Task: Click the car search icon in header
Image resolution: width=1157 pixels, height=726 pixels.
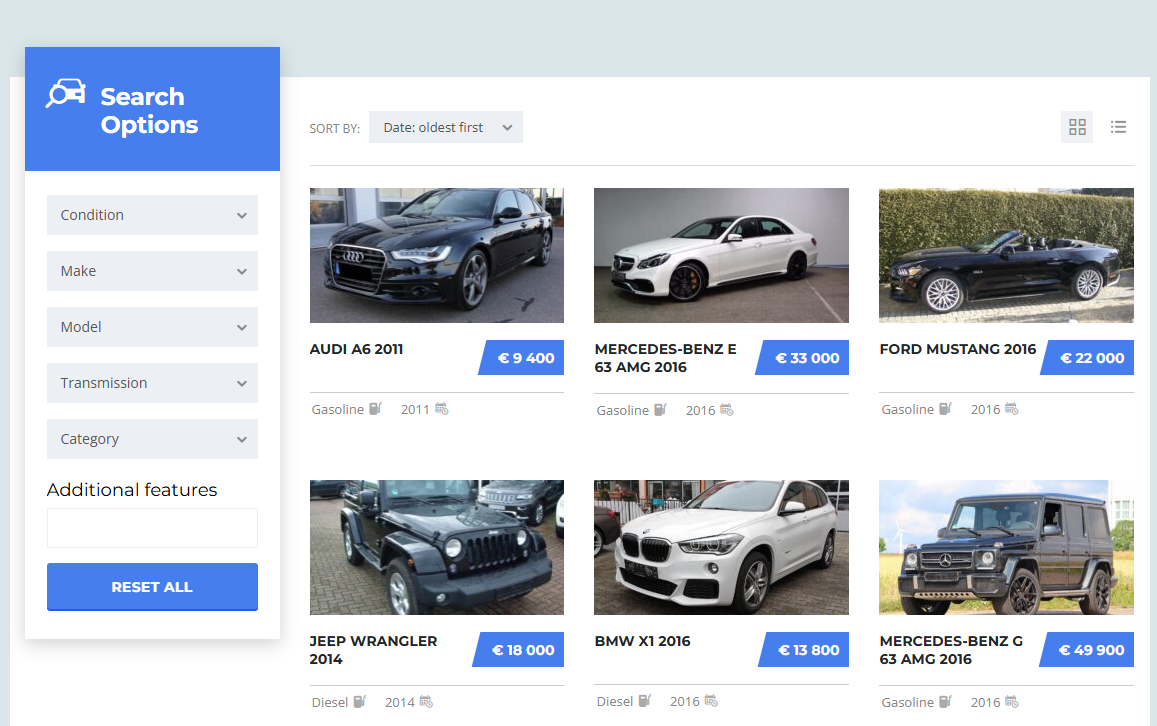Action: point(66,93)
